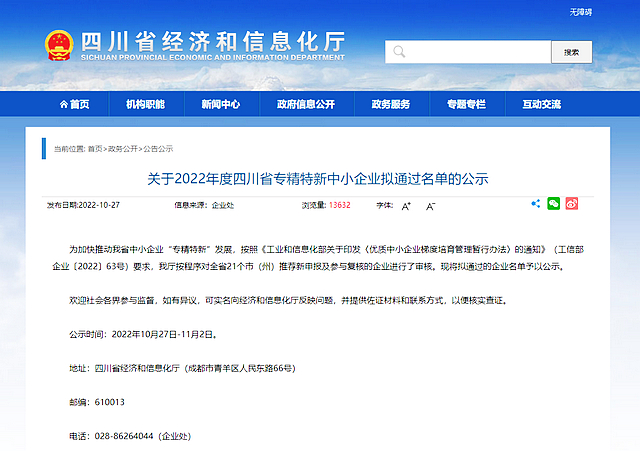
Task: Open the 政务服务 menu
Action: pos(391,104)
